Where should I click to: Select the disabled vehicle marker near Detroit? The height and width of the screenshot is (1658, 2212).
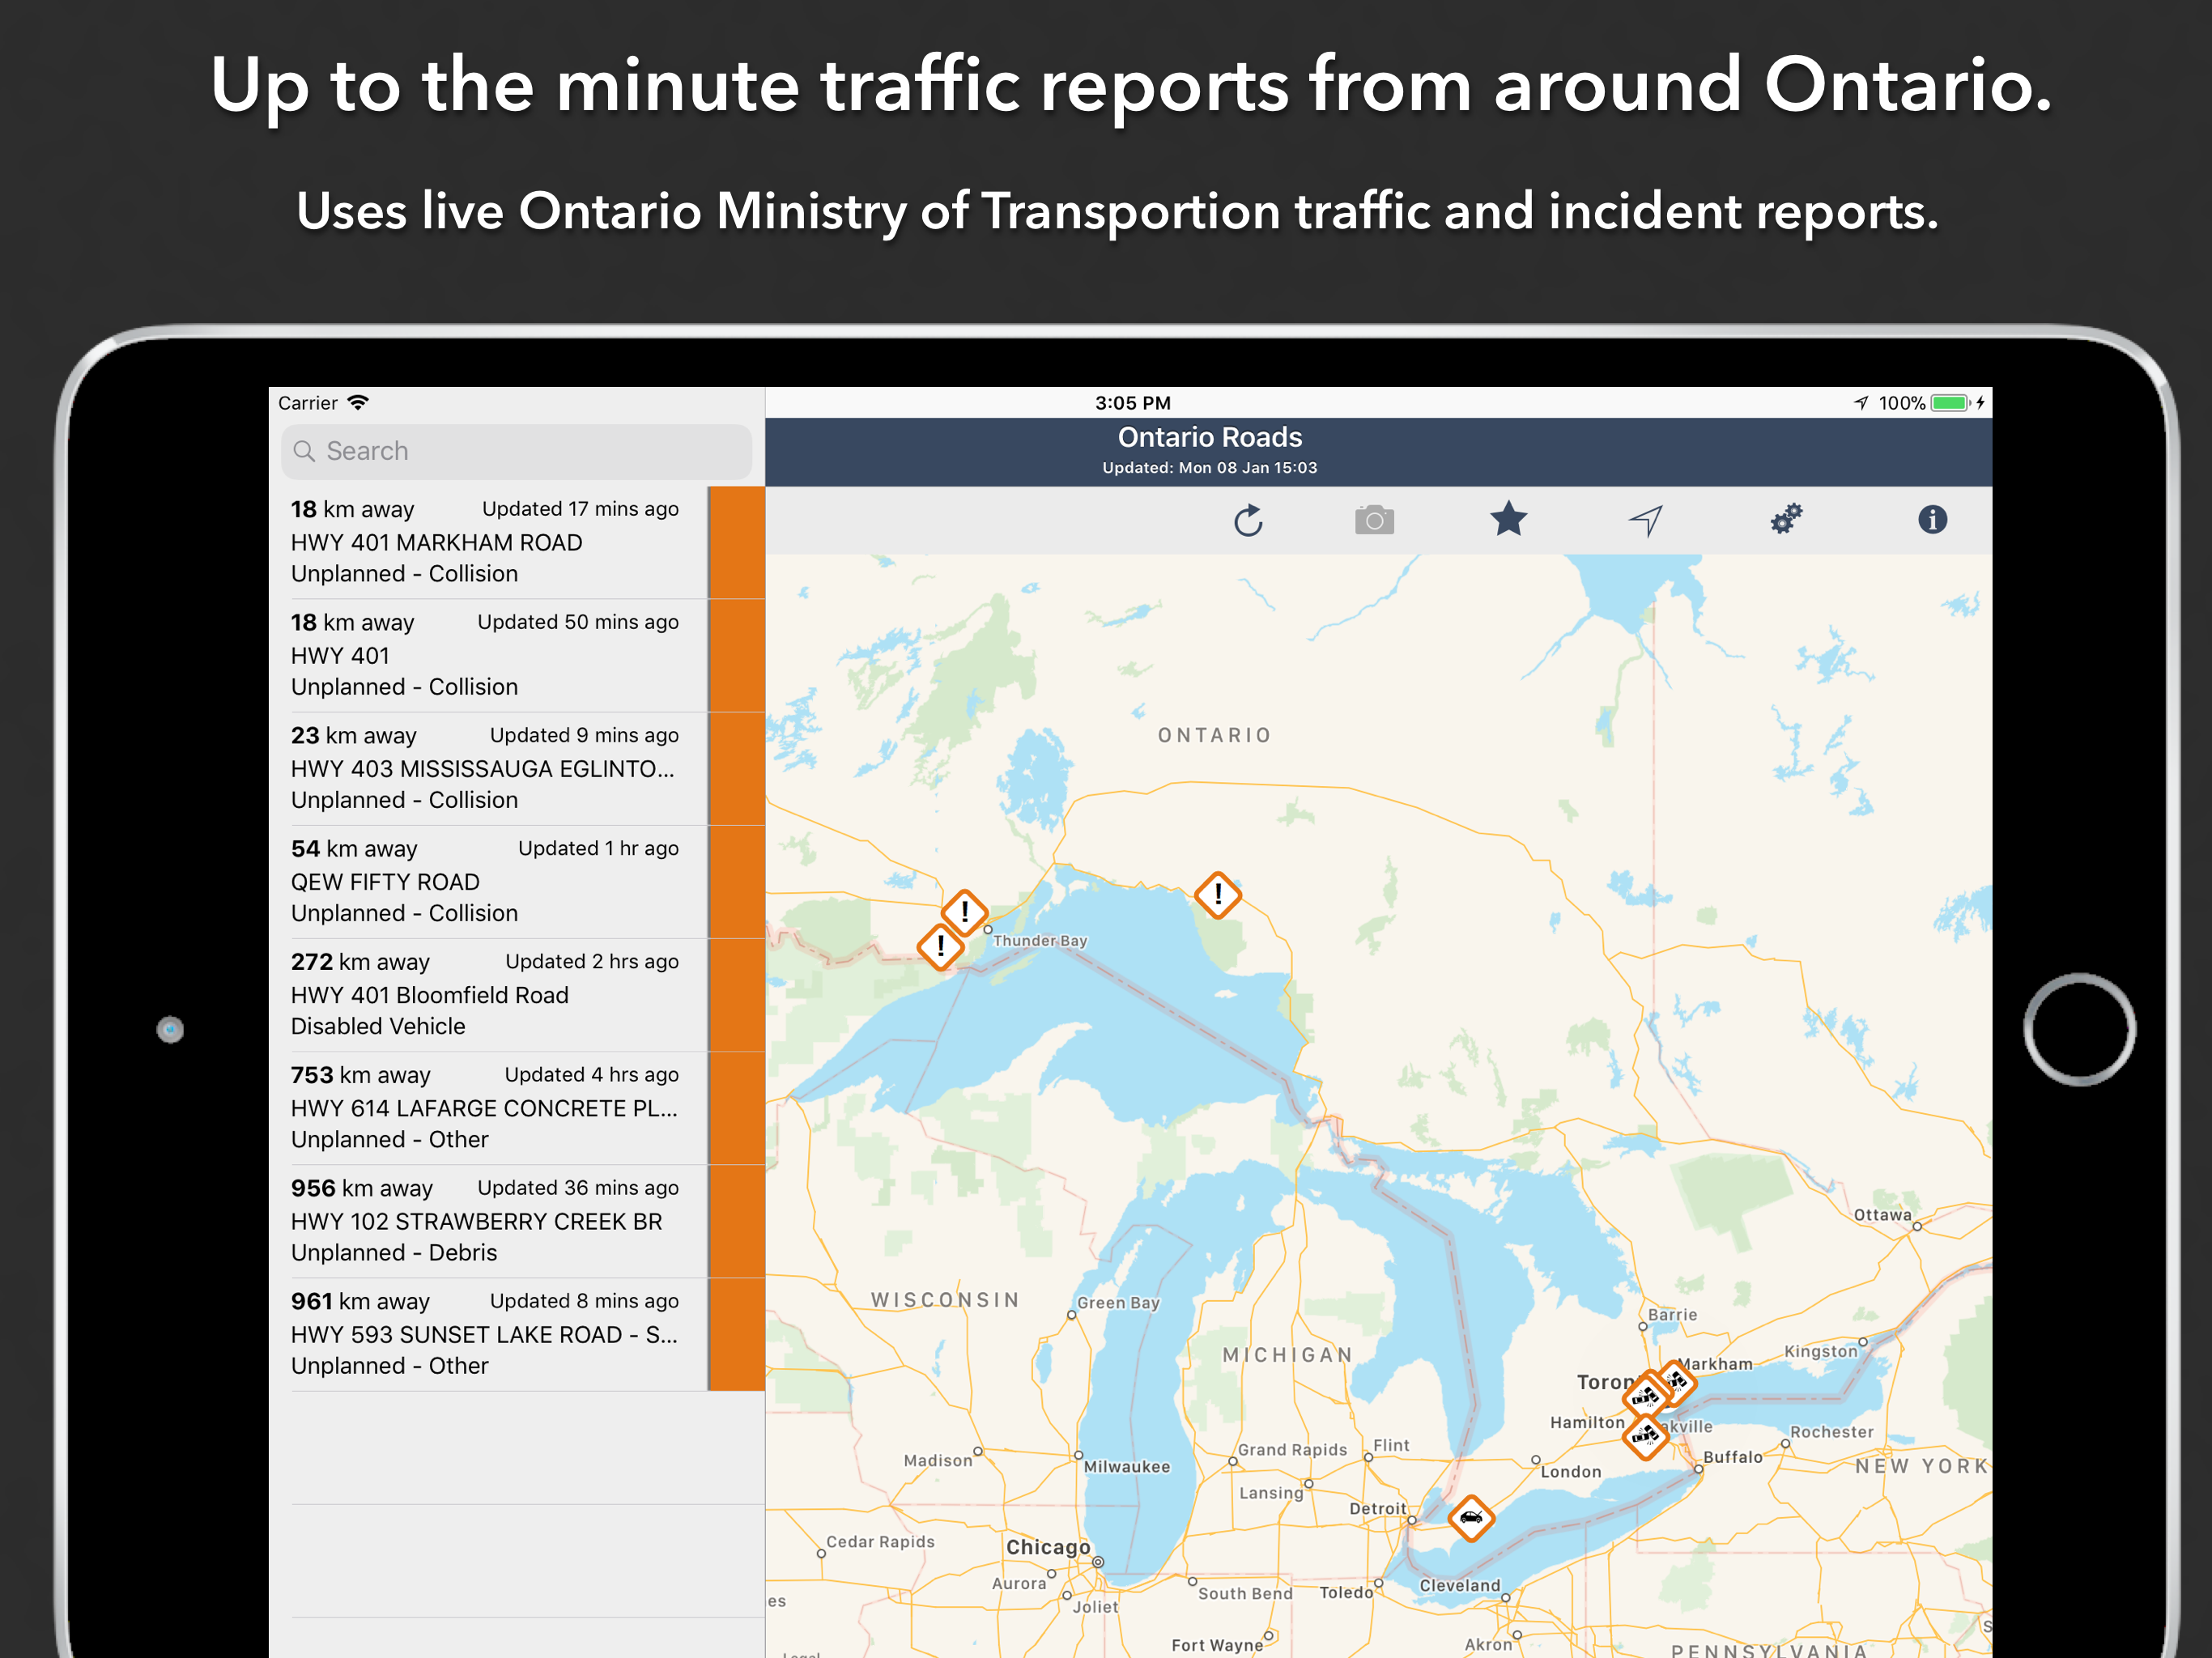(1471, 1518)
